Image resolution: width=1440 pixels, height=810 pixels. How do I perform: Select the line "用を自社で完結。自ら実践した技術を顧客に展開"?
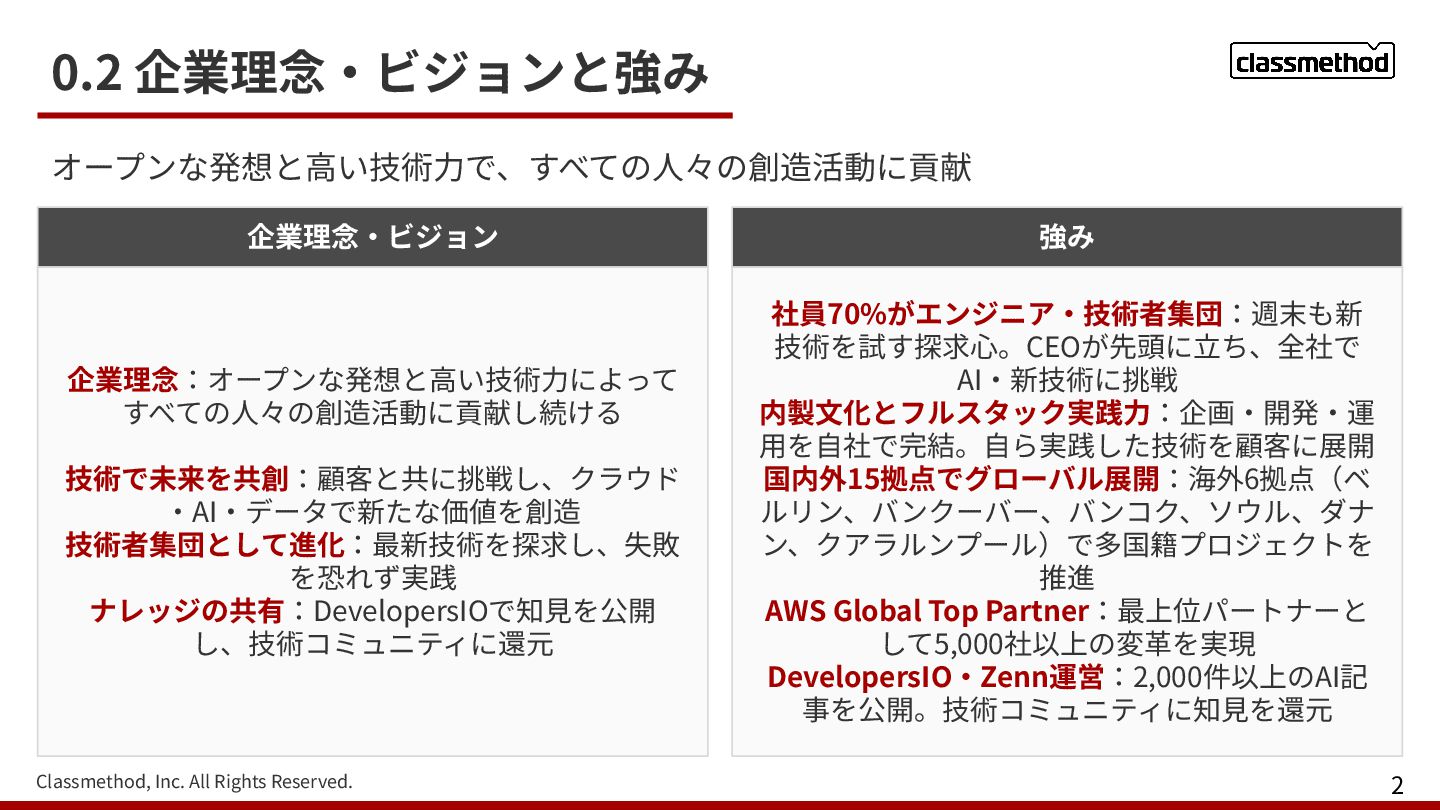(1067, 446)
